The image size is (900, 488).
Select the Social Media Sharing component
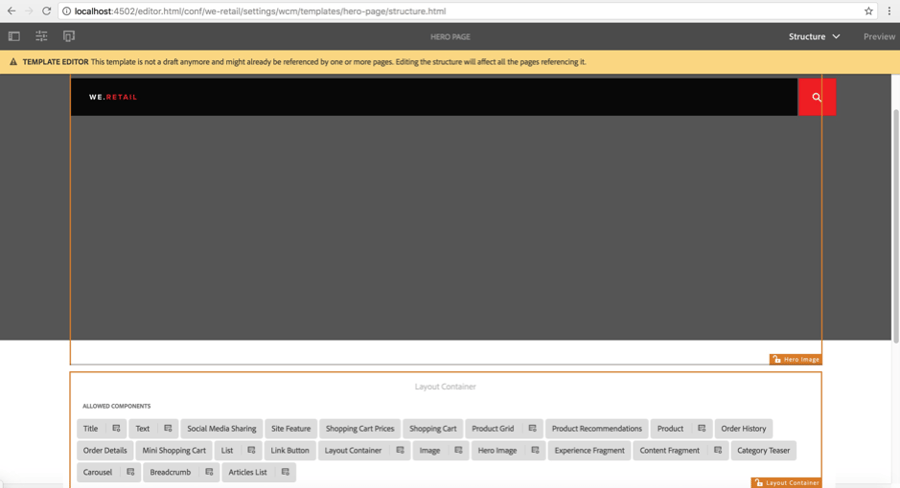coord(222,428)
